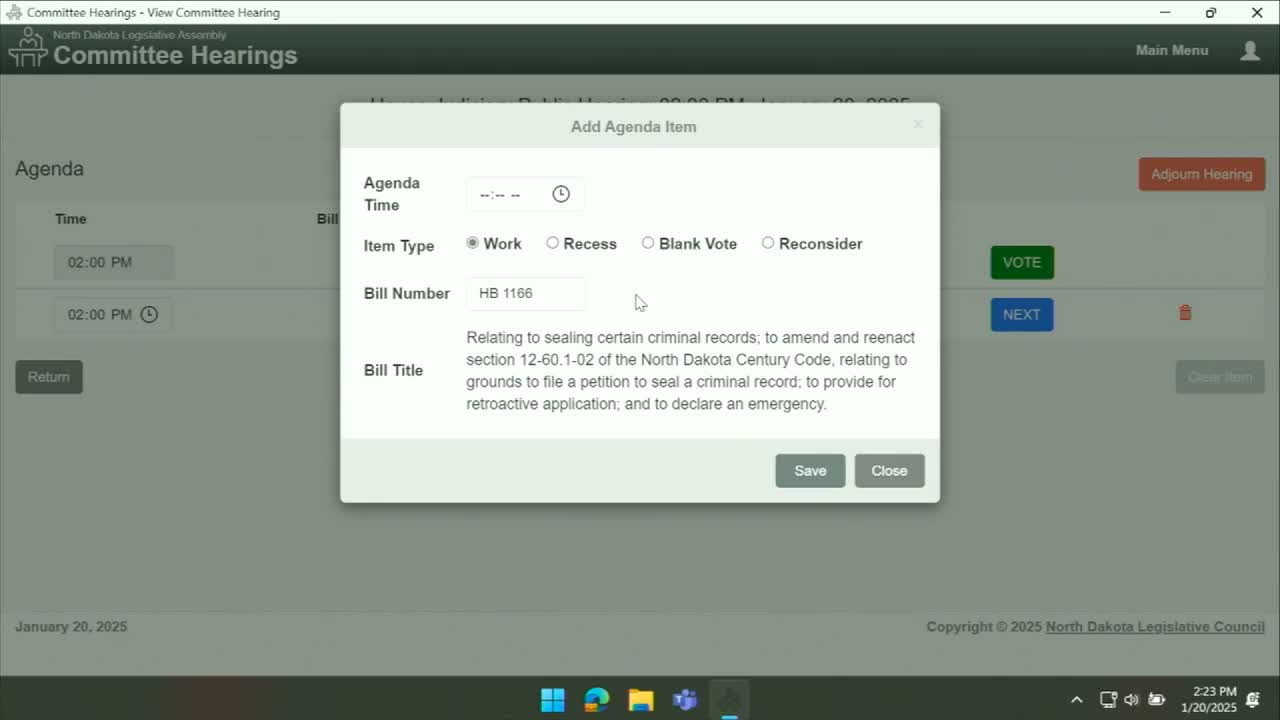Click the clock icon in Agenda Time field
Image resolution: width=1280 pixels, height=720 pixels.
tap(561, 194)
